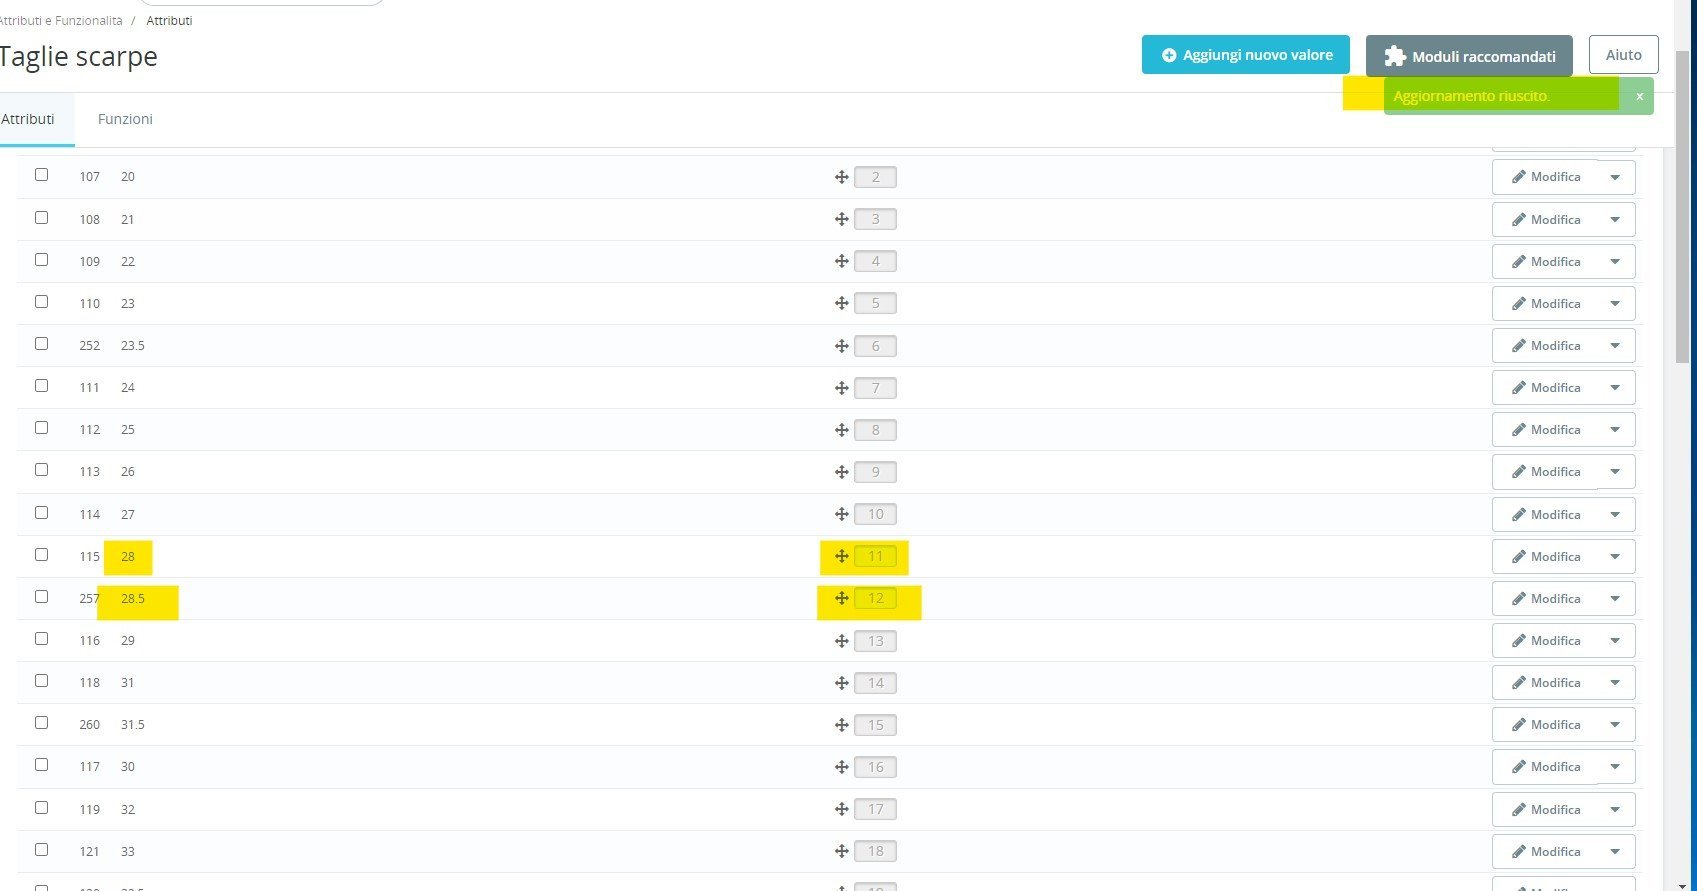Expand the action dropdown arrow for value 25
The height and width of the screenshot is (891, 1697).
click(x=1615, y=430)
